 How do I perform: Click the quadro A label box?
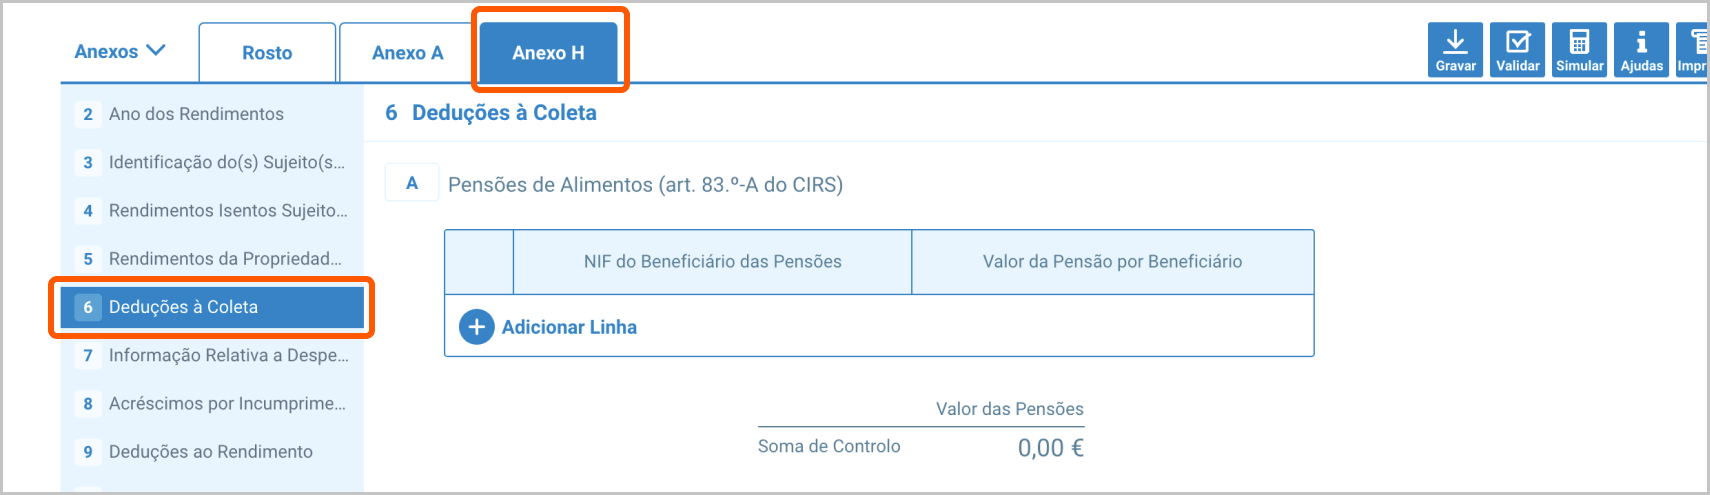(412, 183)
